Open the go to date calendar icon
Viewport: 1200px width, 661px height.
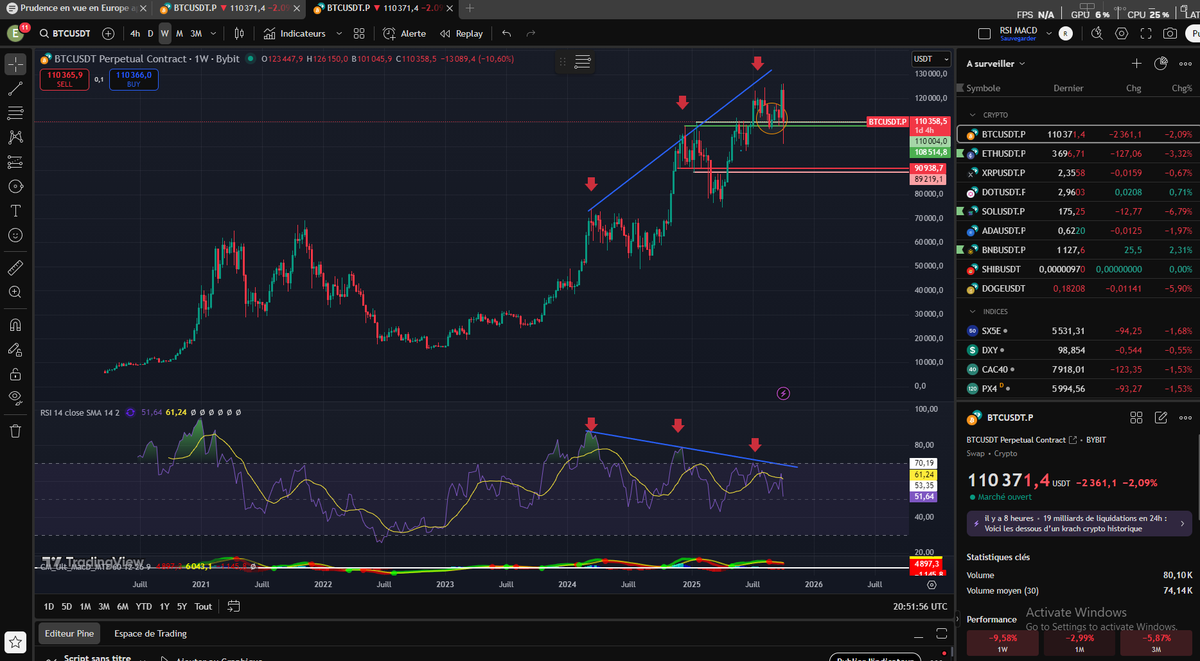click(x=234, y=606)
